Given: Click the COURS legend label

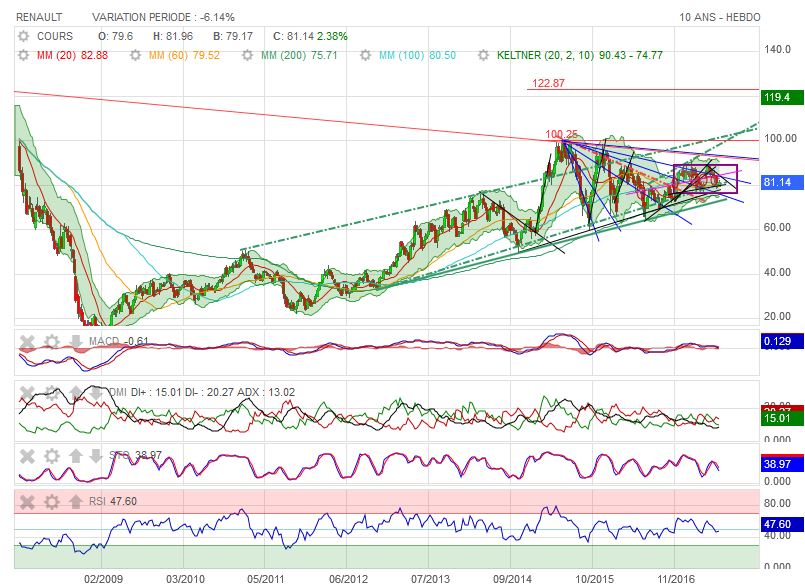Looking at the screenshot, I should point(55,36).
